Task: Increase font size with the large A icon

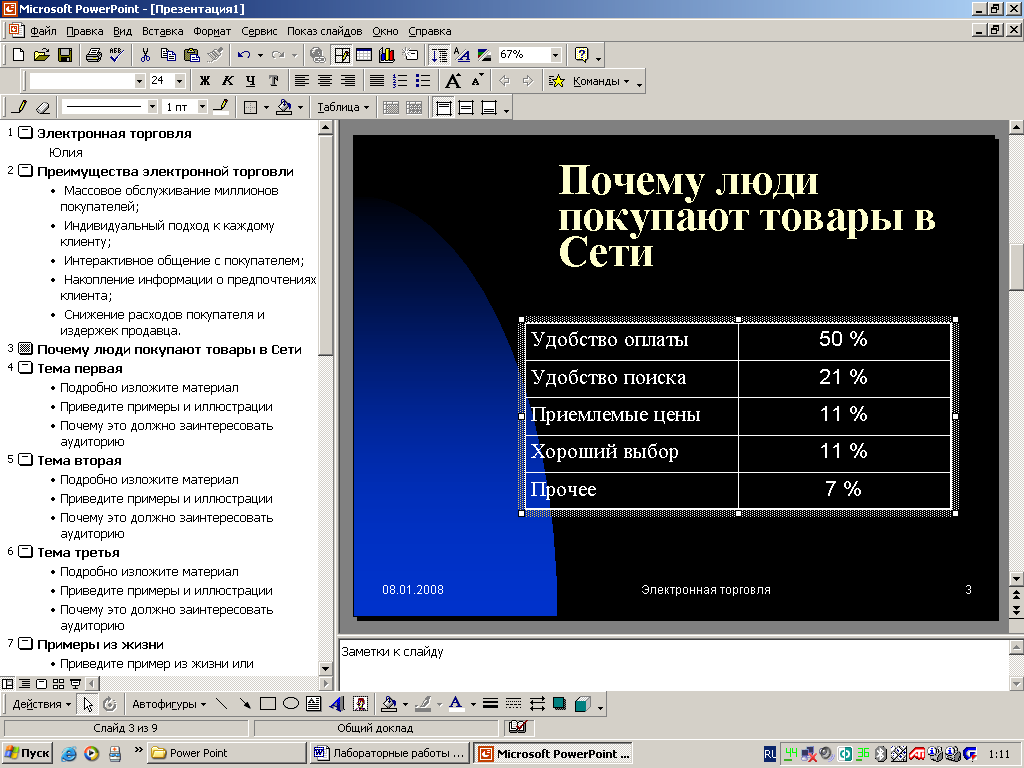Action: [x=453, y=81]
